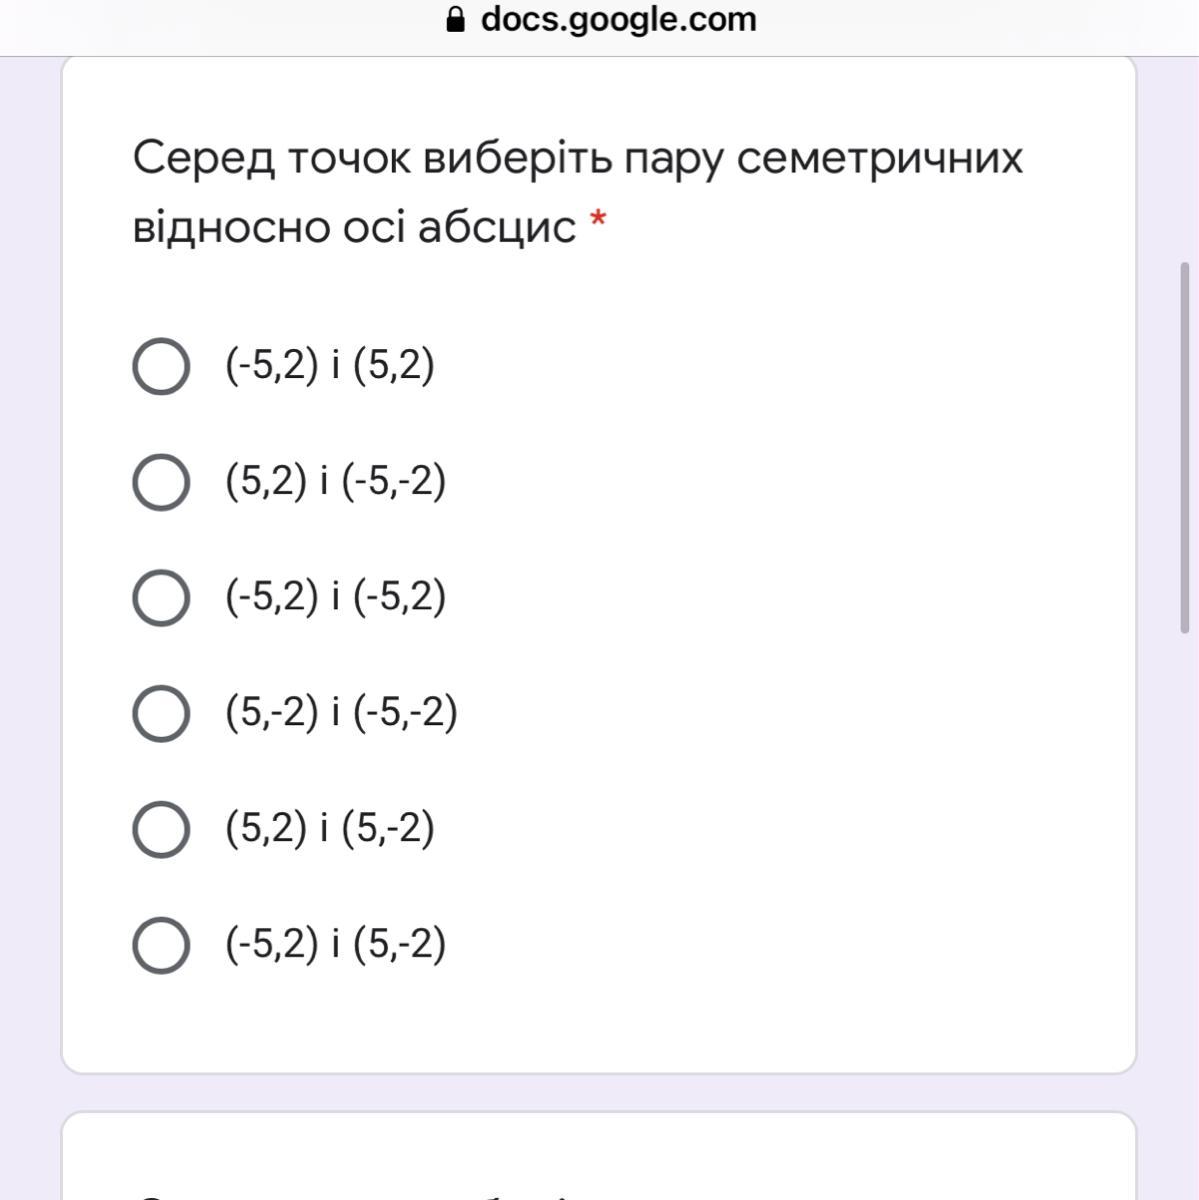Choose radio option (5,-2) і (-5,-2)

tap(161, 714)
